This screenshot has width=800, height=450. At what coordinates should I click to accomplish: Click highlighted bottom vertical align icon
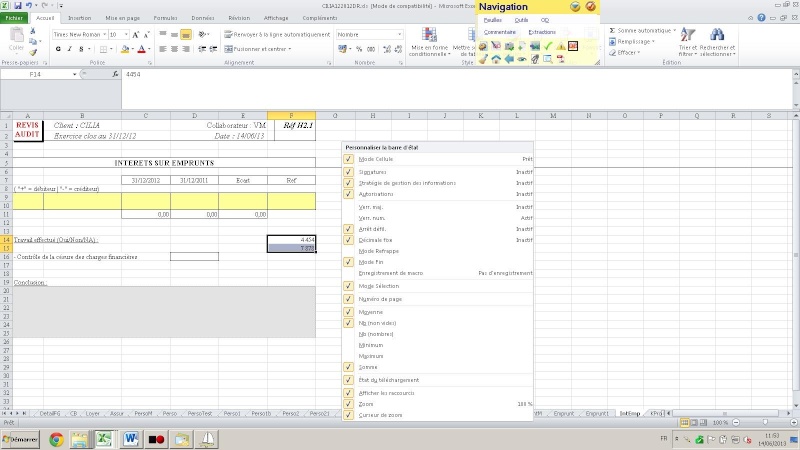click(186, 35)
